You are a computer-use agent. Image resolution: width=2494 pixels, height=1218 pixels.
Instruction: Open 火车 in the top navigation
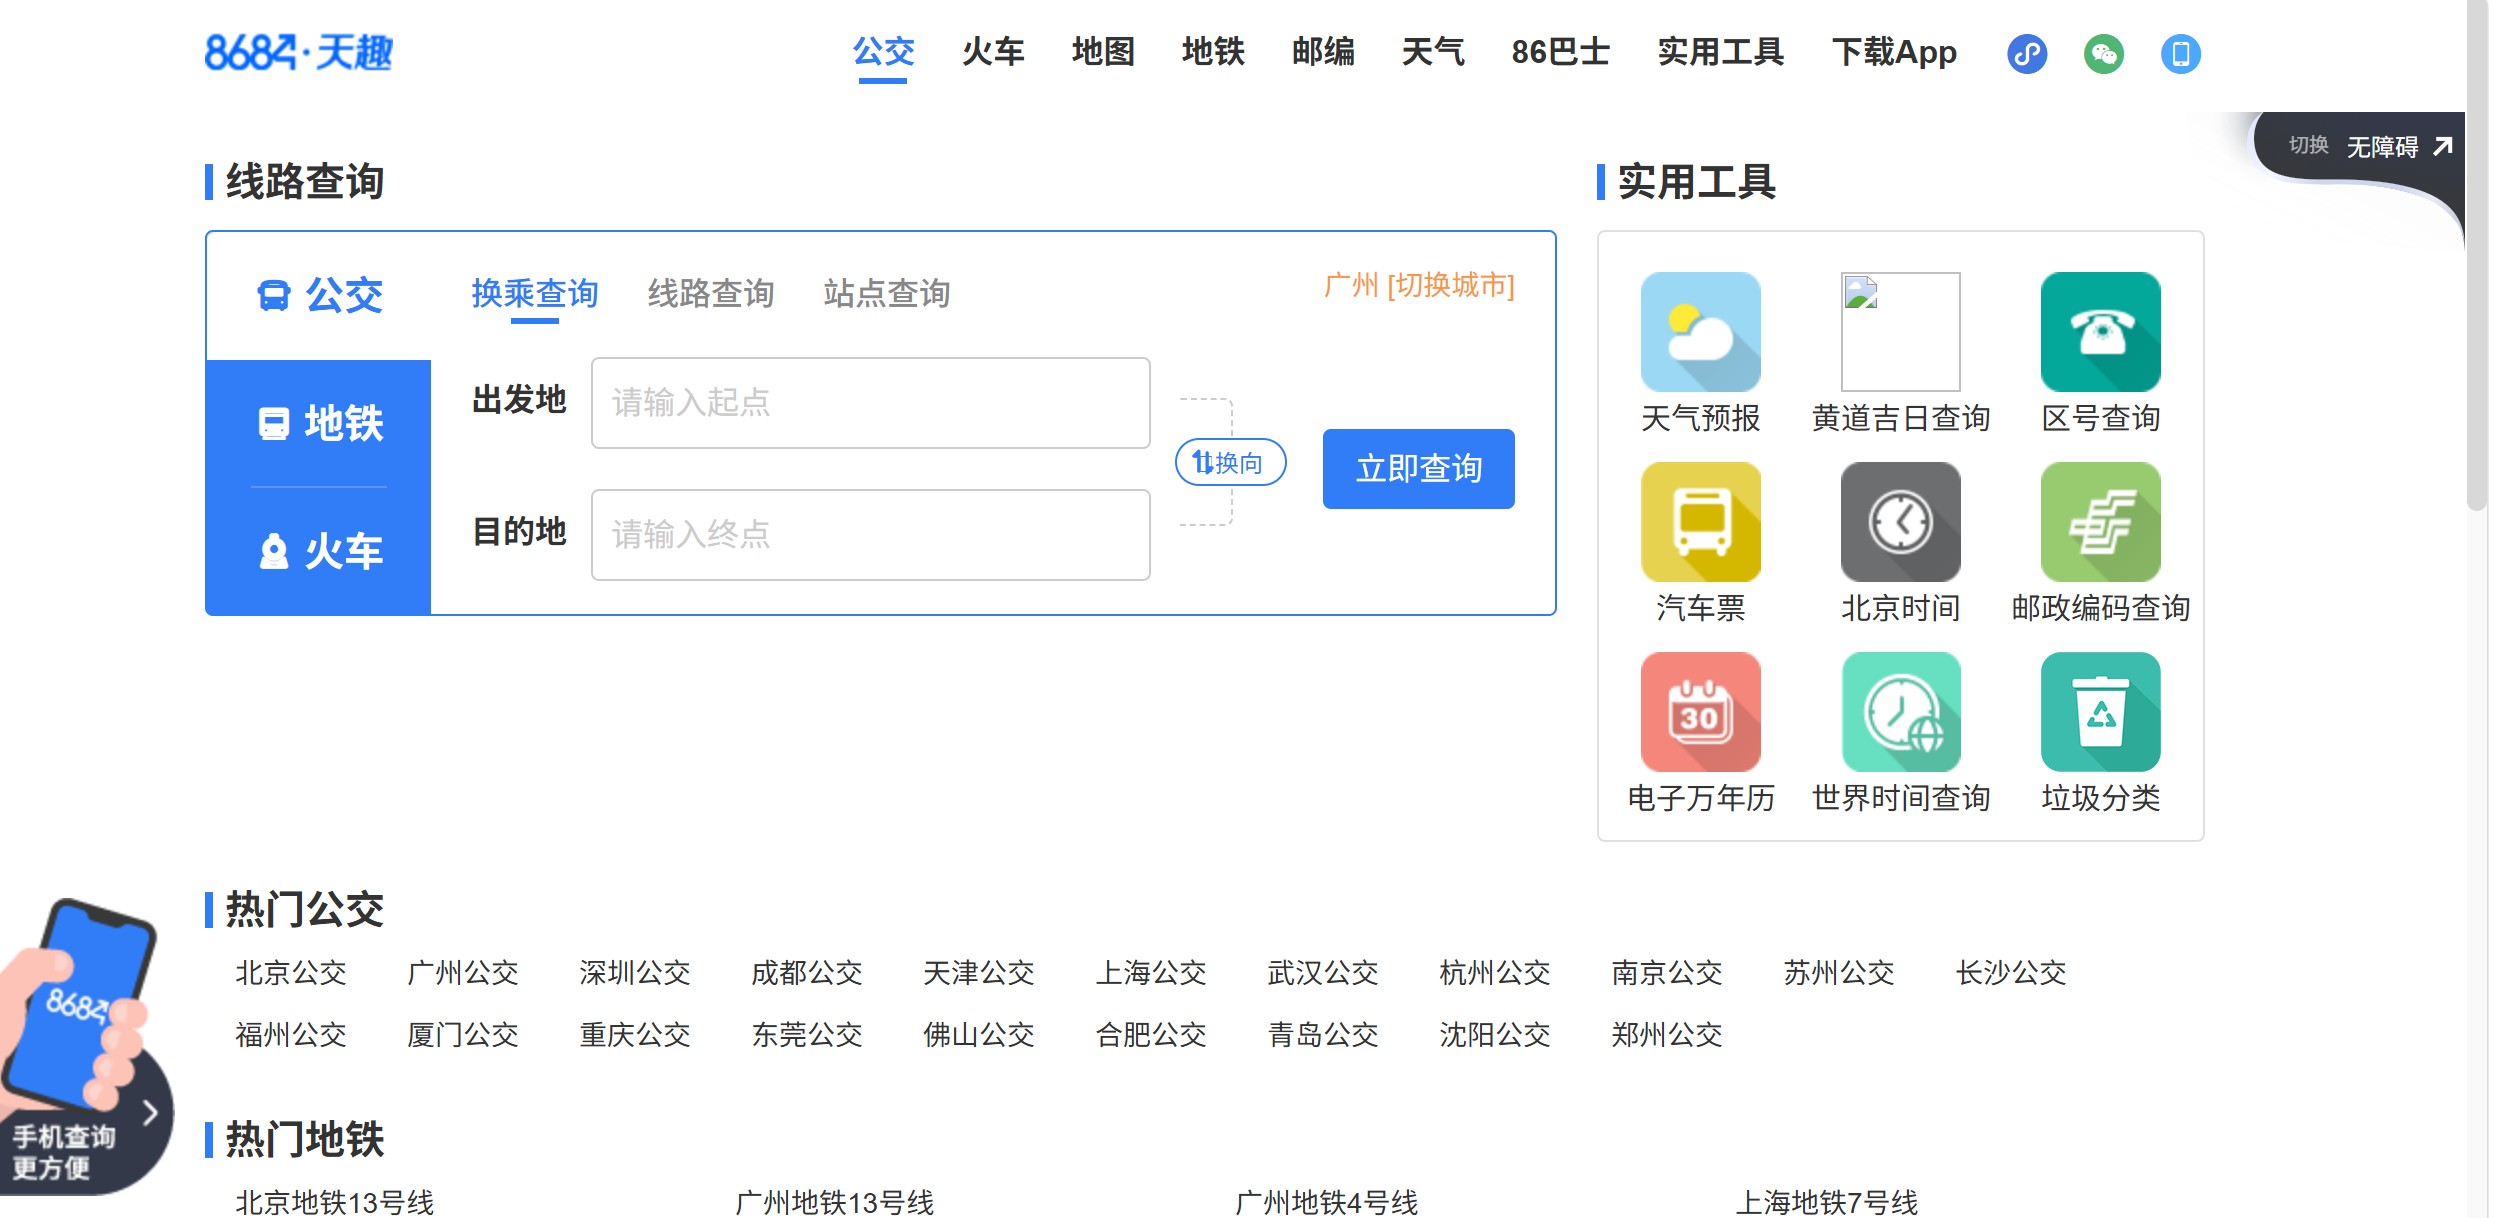pyautogui.click(x=993, y=51)
